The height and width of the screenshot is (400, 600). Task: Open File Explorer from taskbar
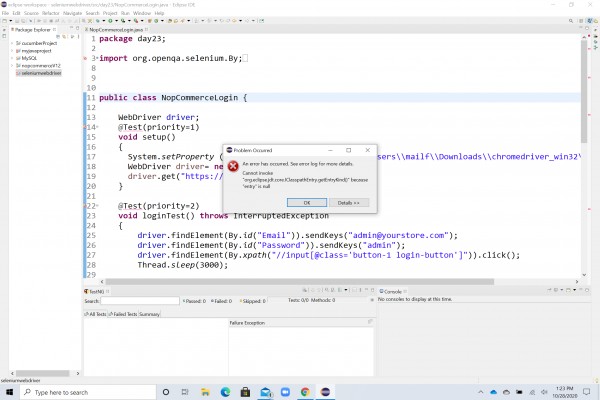click(205, 392)
